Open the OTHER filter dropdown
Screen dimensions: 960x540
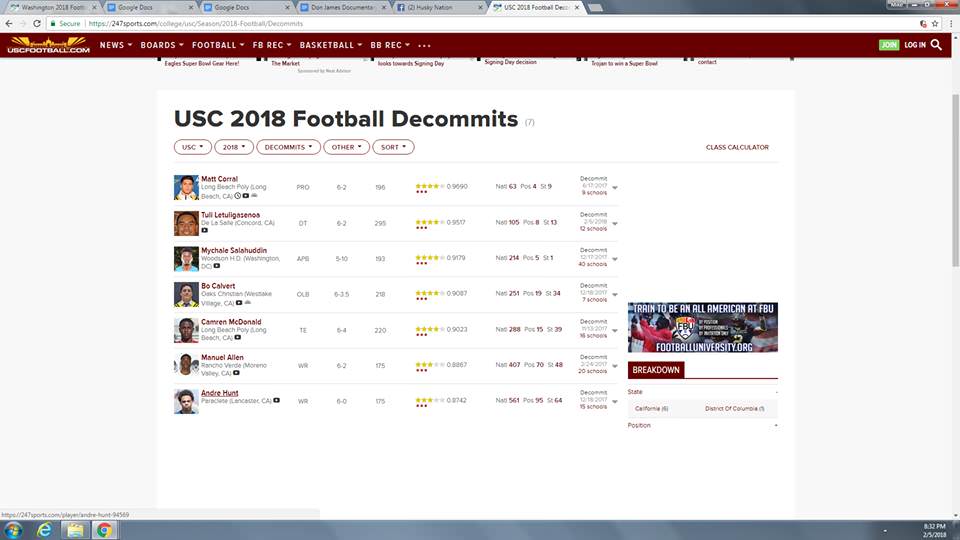[347, 147]
